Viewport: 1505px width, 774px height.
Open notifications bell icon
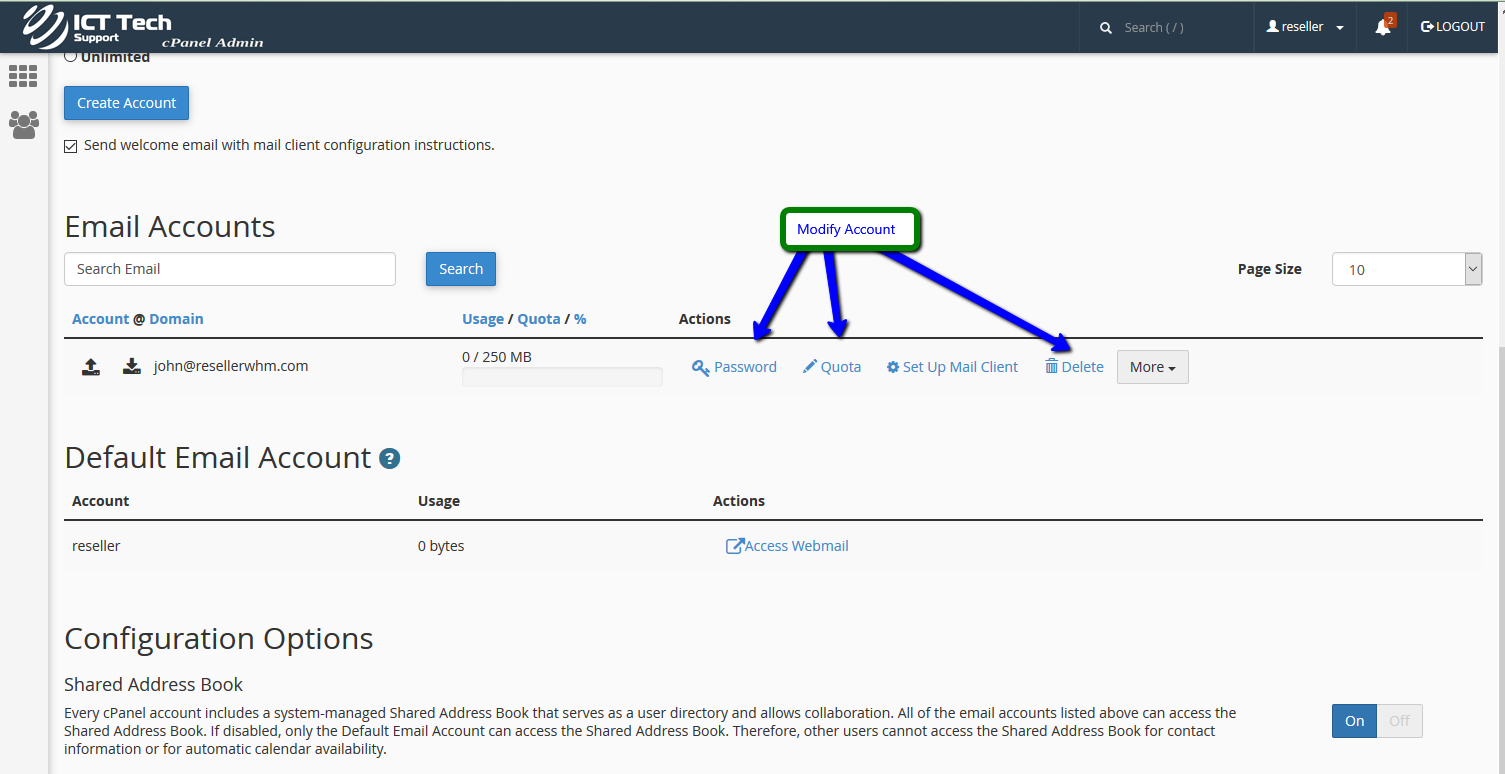coord(1383,27)
